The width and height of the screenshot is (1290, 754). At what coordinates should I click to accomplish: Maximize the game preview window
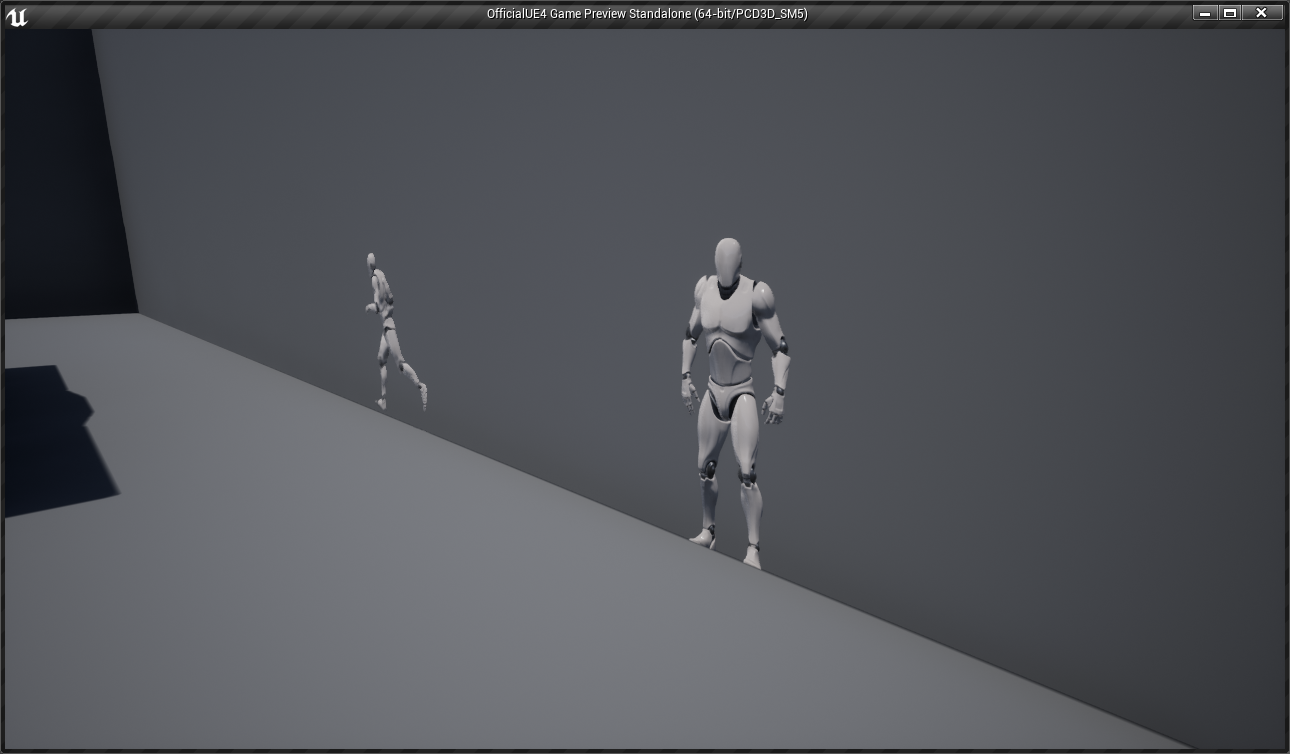[x=1232, y=12]
